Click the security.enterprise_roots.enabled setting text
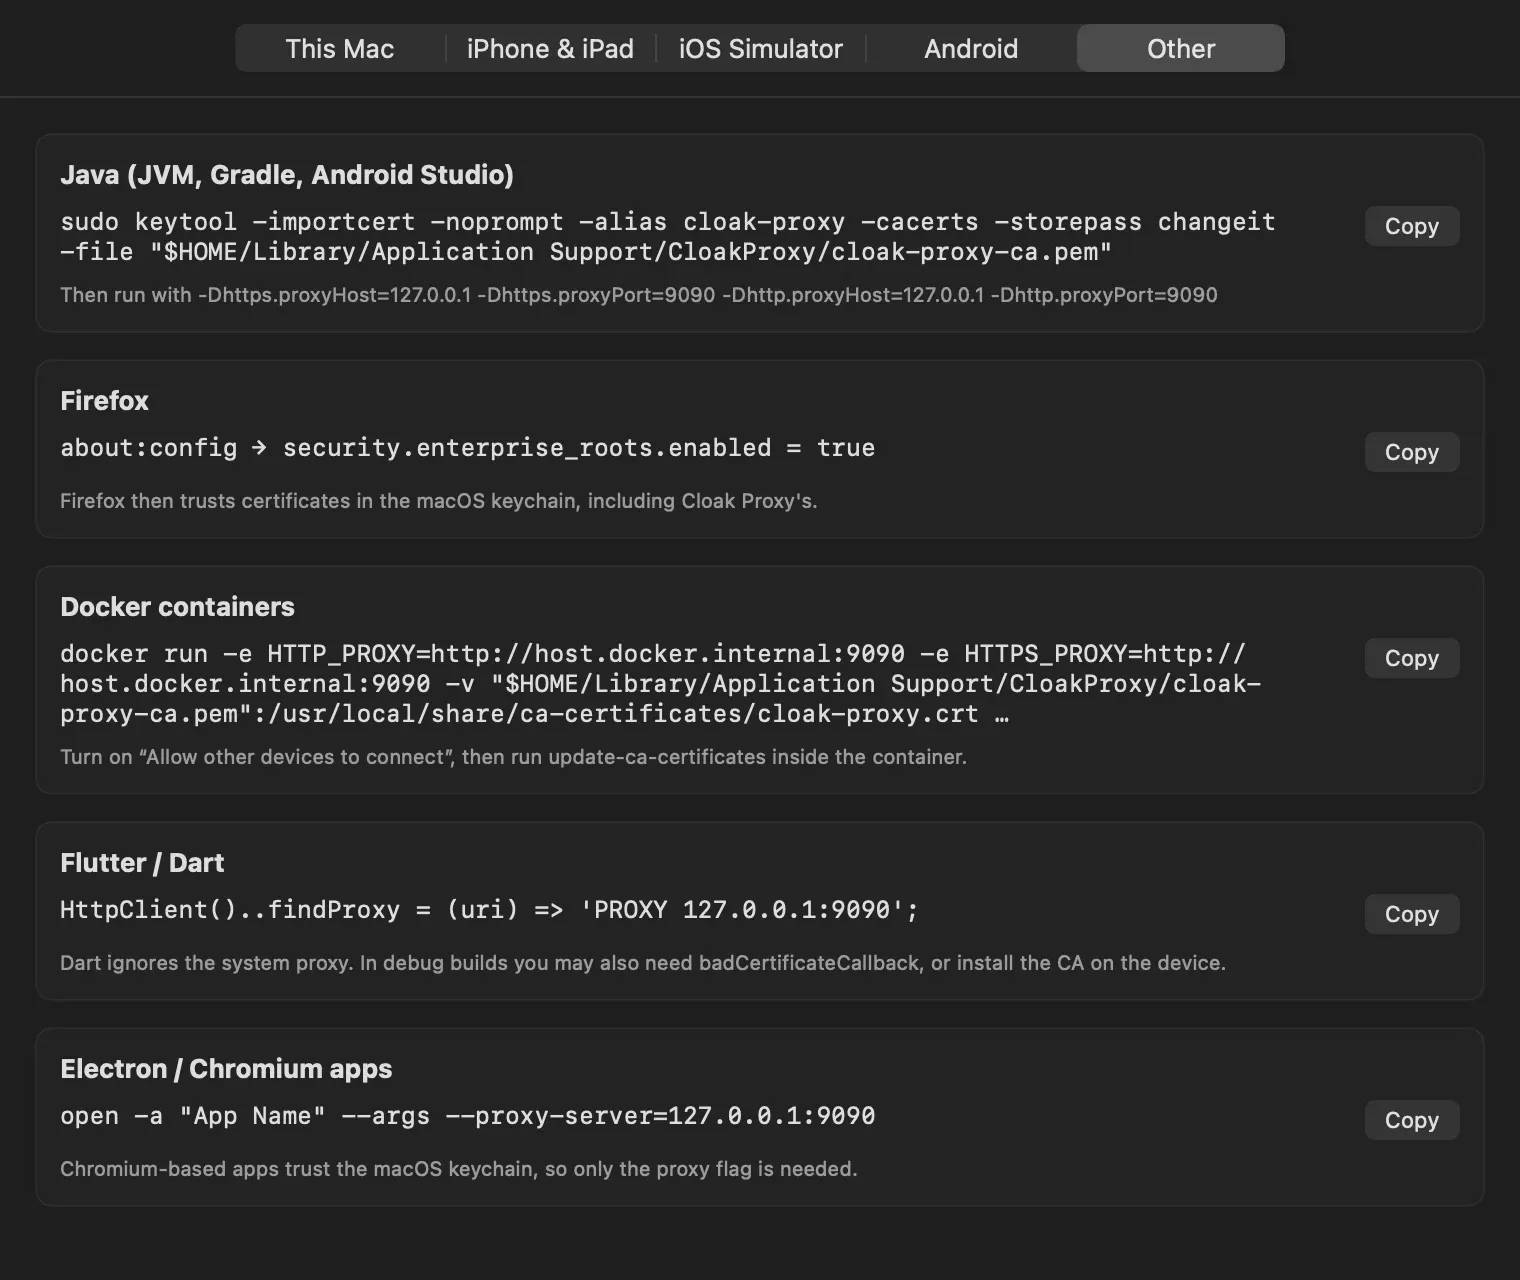The width and height of the screenshot is (1520, 1280). (468, 448)
